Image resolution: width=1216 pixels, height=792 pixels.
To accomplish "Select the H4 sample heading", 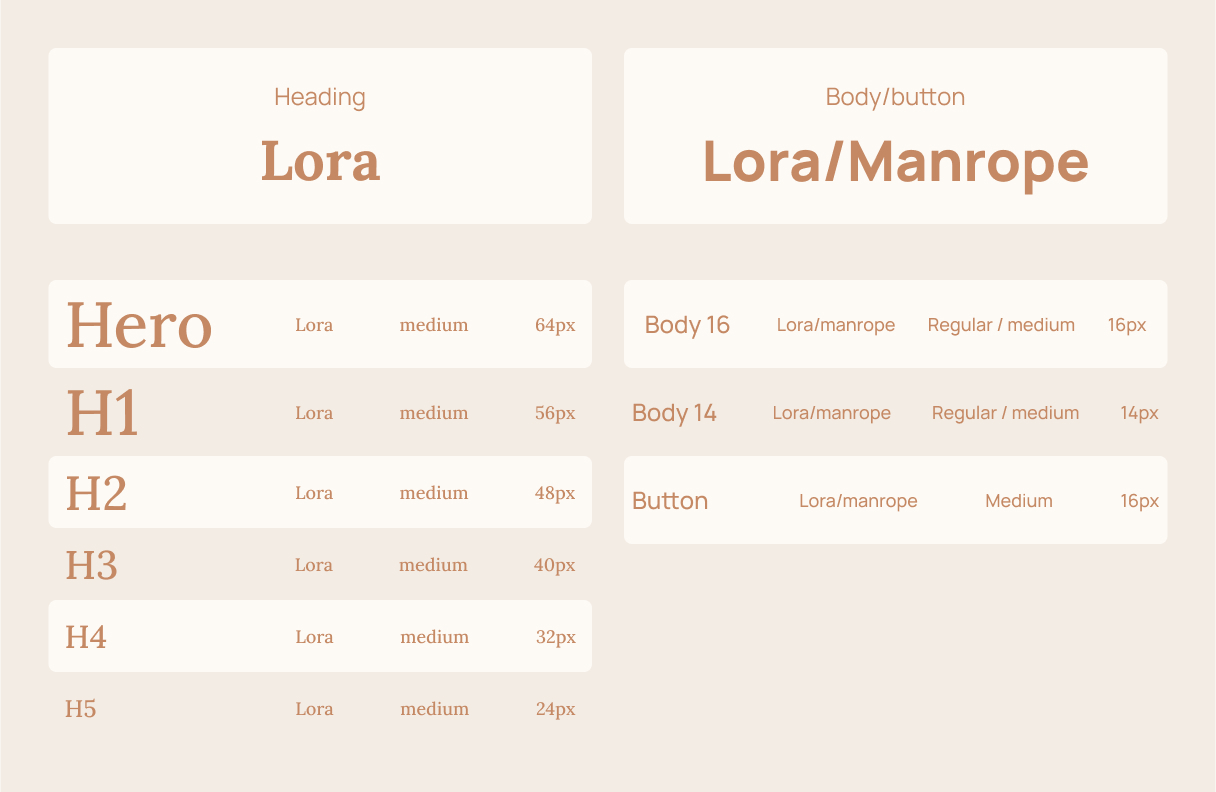I will point(86,637).
